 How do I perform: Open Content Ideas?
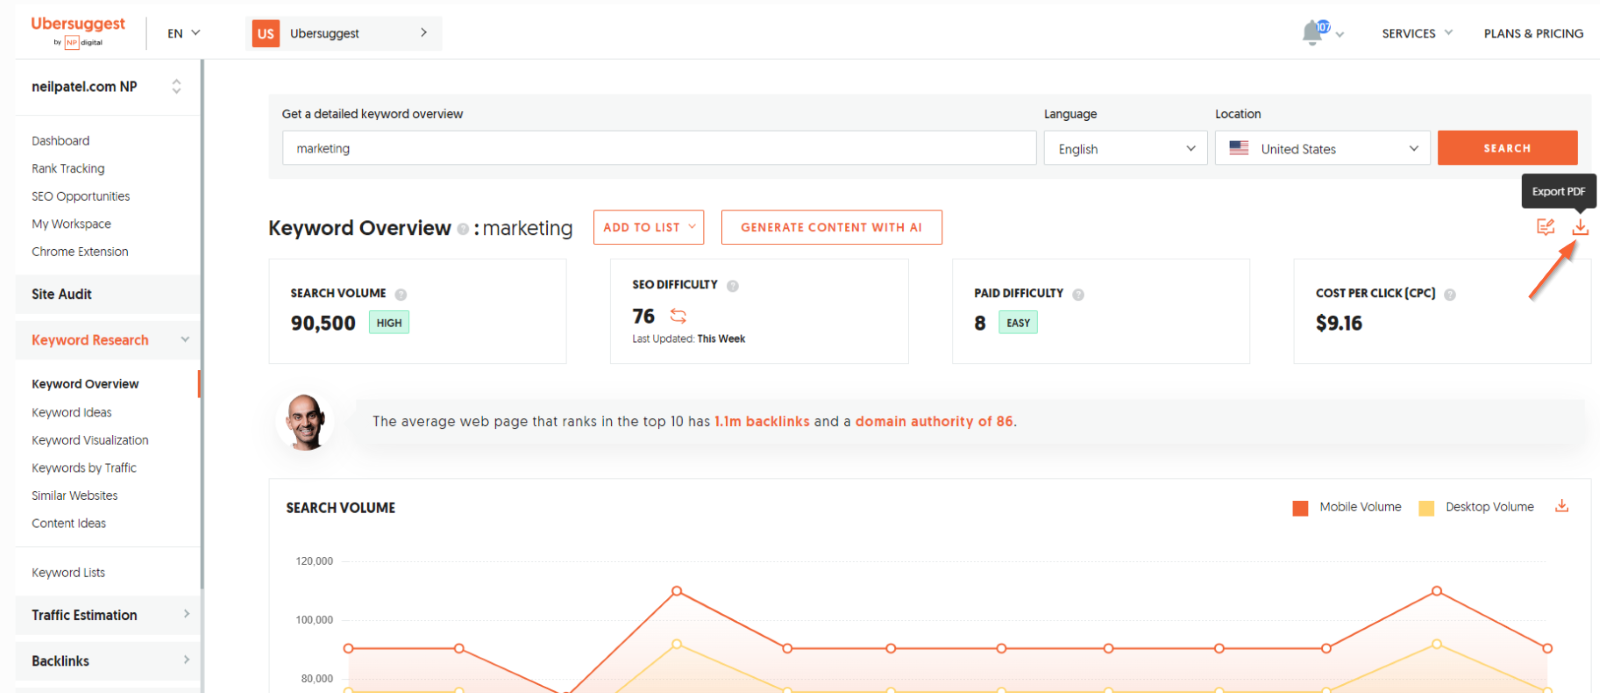68,523
